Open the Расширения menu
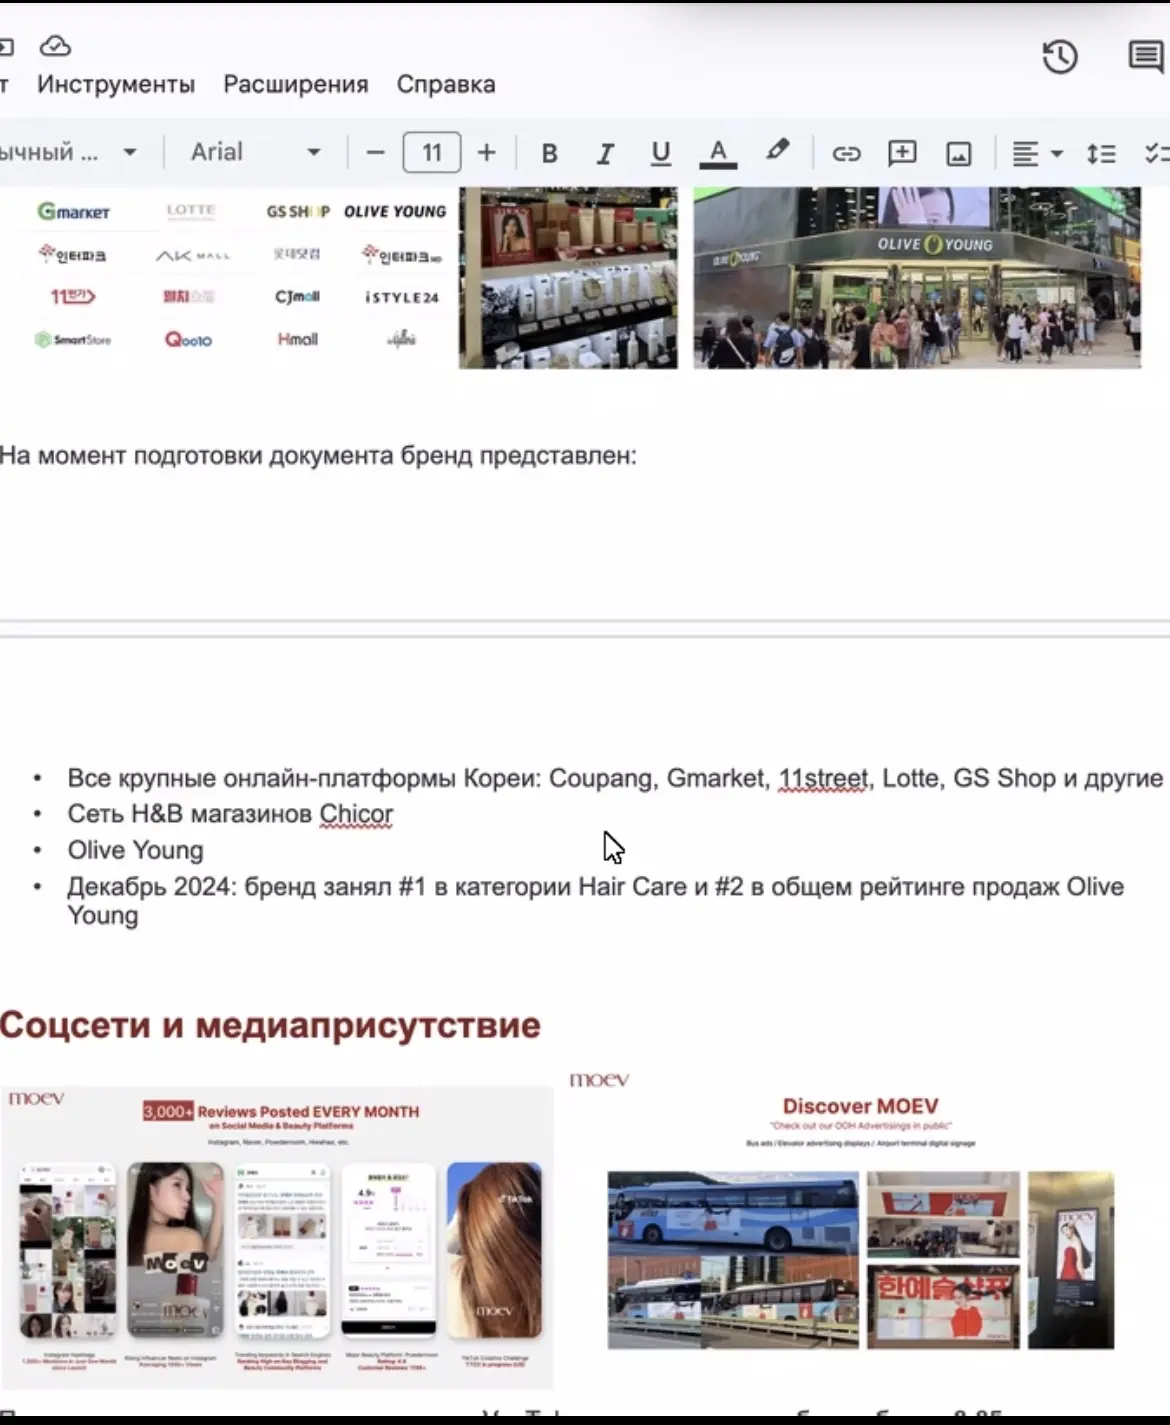This screenshot has width=1170, height=1425. pos(296,84)
